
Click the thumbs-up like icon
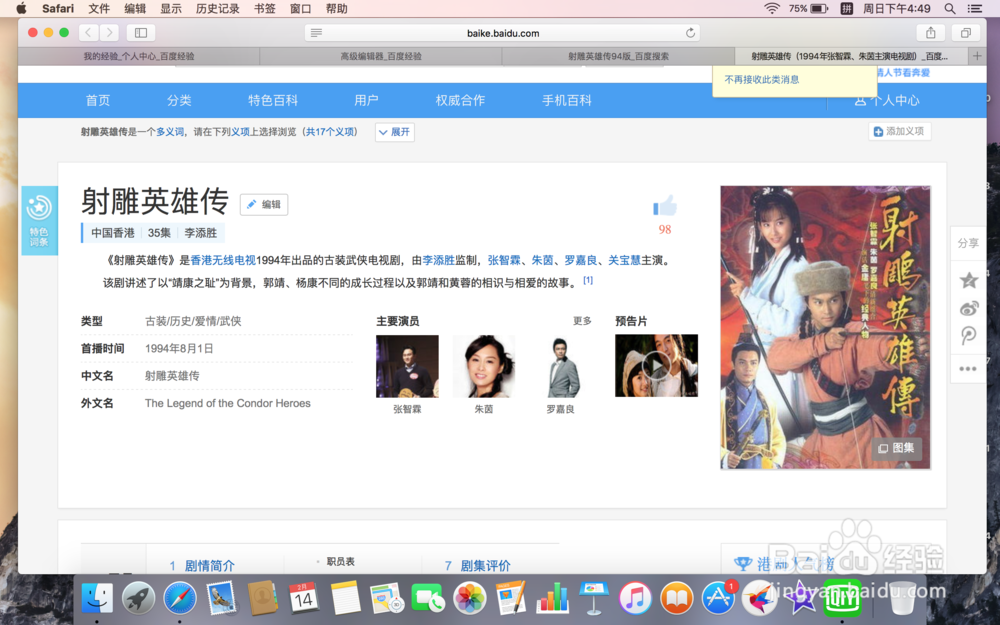click(x=665, y=206)
